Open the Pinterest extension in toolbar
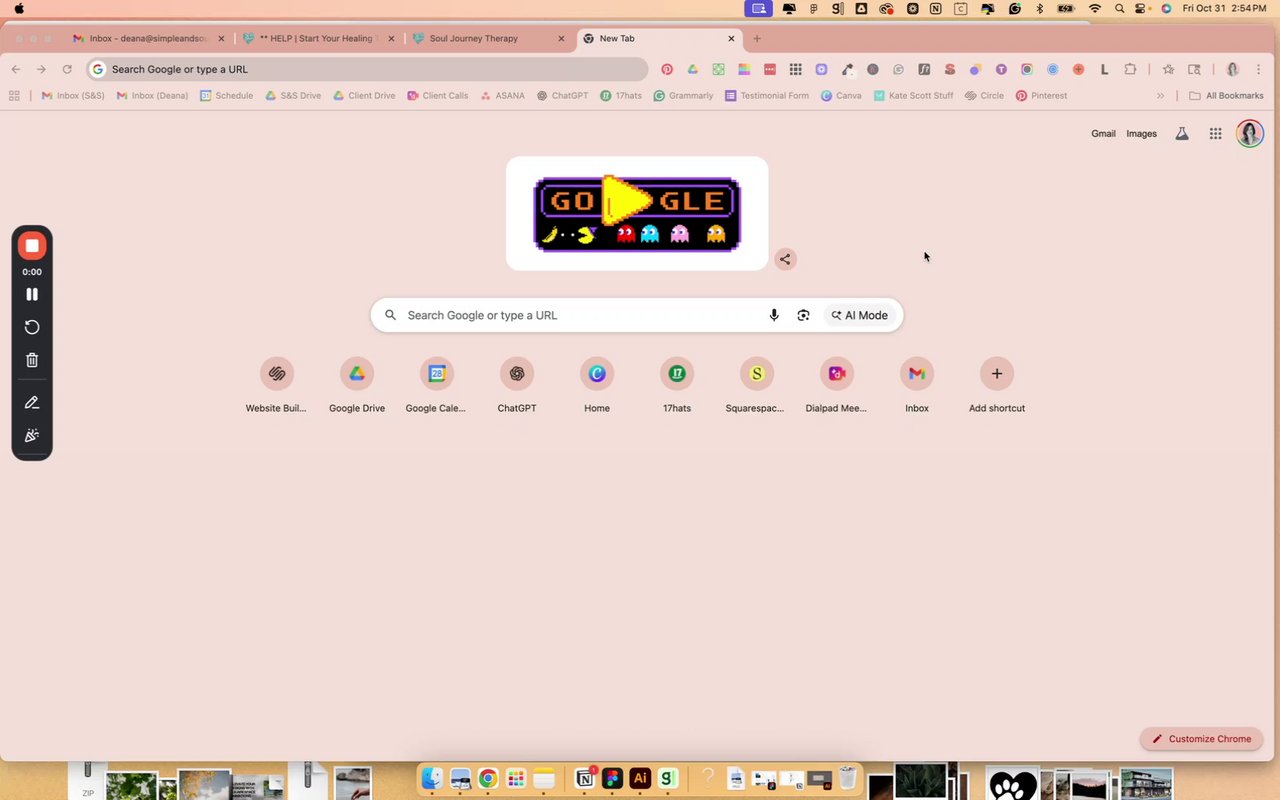 [667, 69]
